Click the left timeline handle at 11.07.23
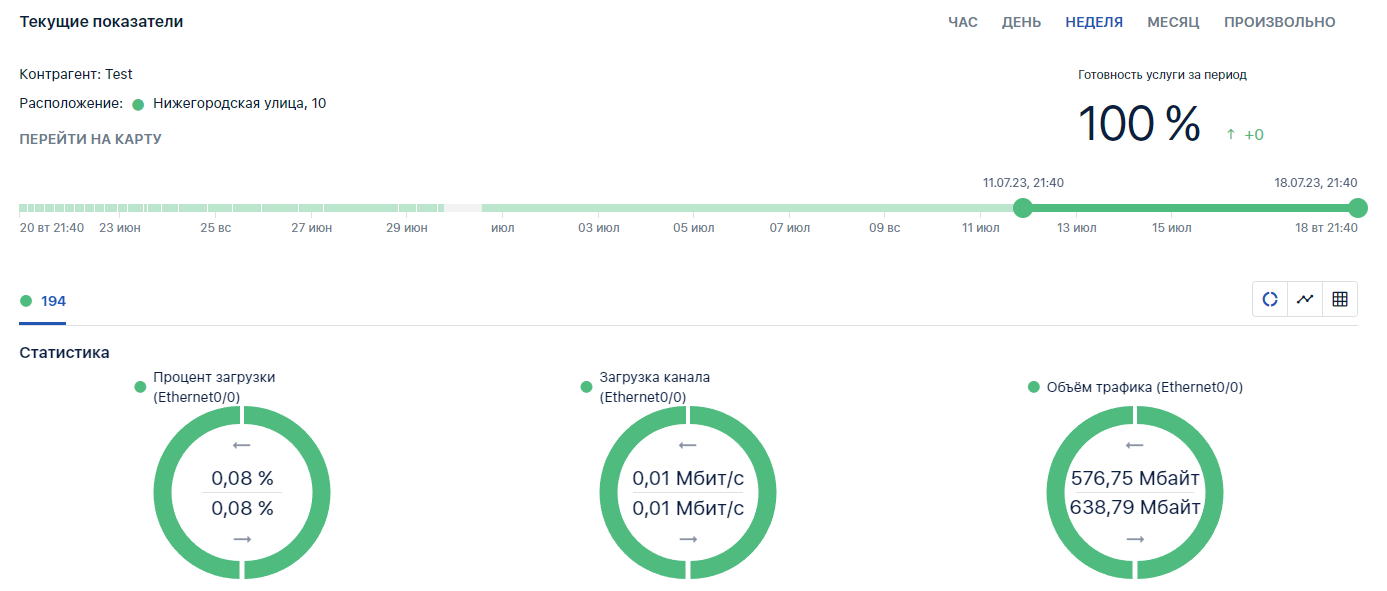 [x=1022, y=208]
